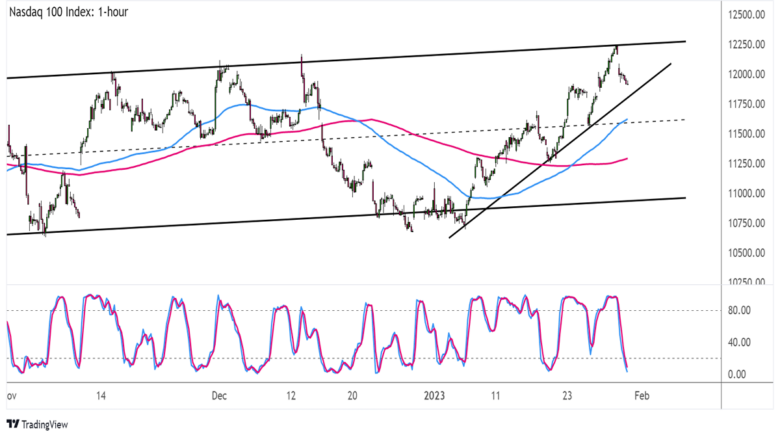780x439 pixels.
Task: Select the 80.00 stochastic level label
Action: (741, 311)
